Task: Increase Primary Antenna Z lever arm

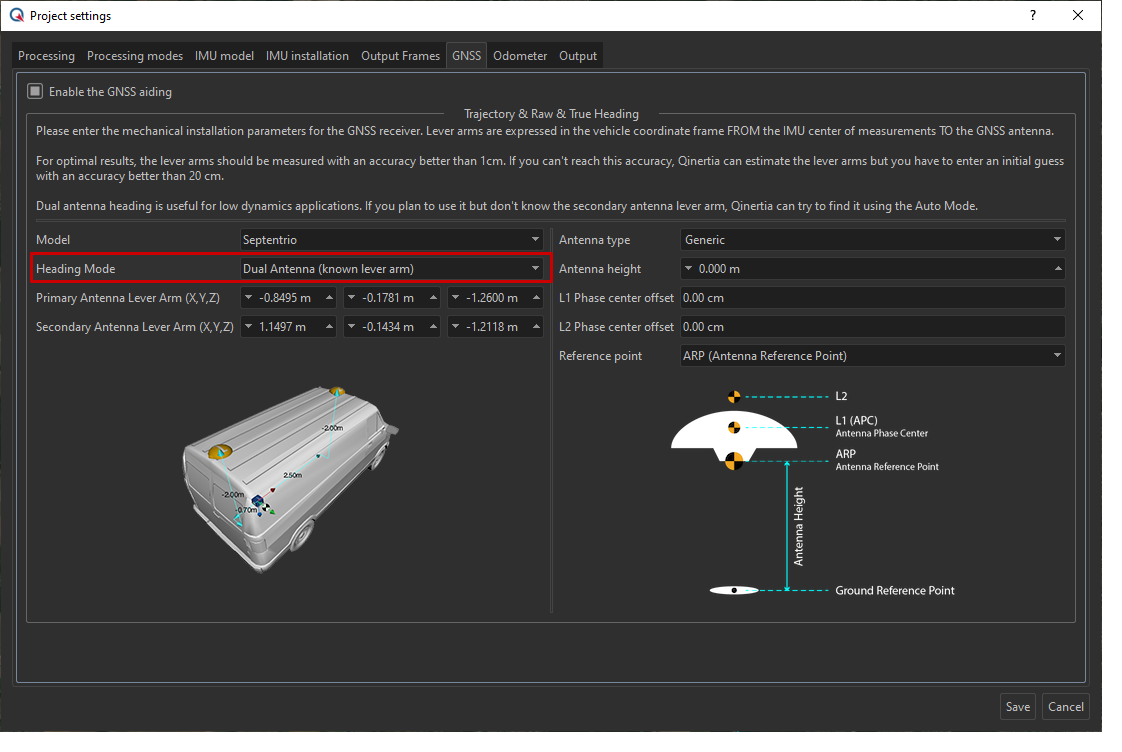Action: pos(537,298)
